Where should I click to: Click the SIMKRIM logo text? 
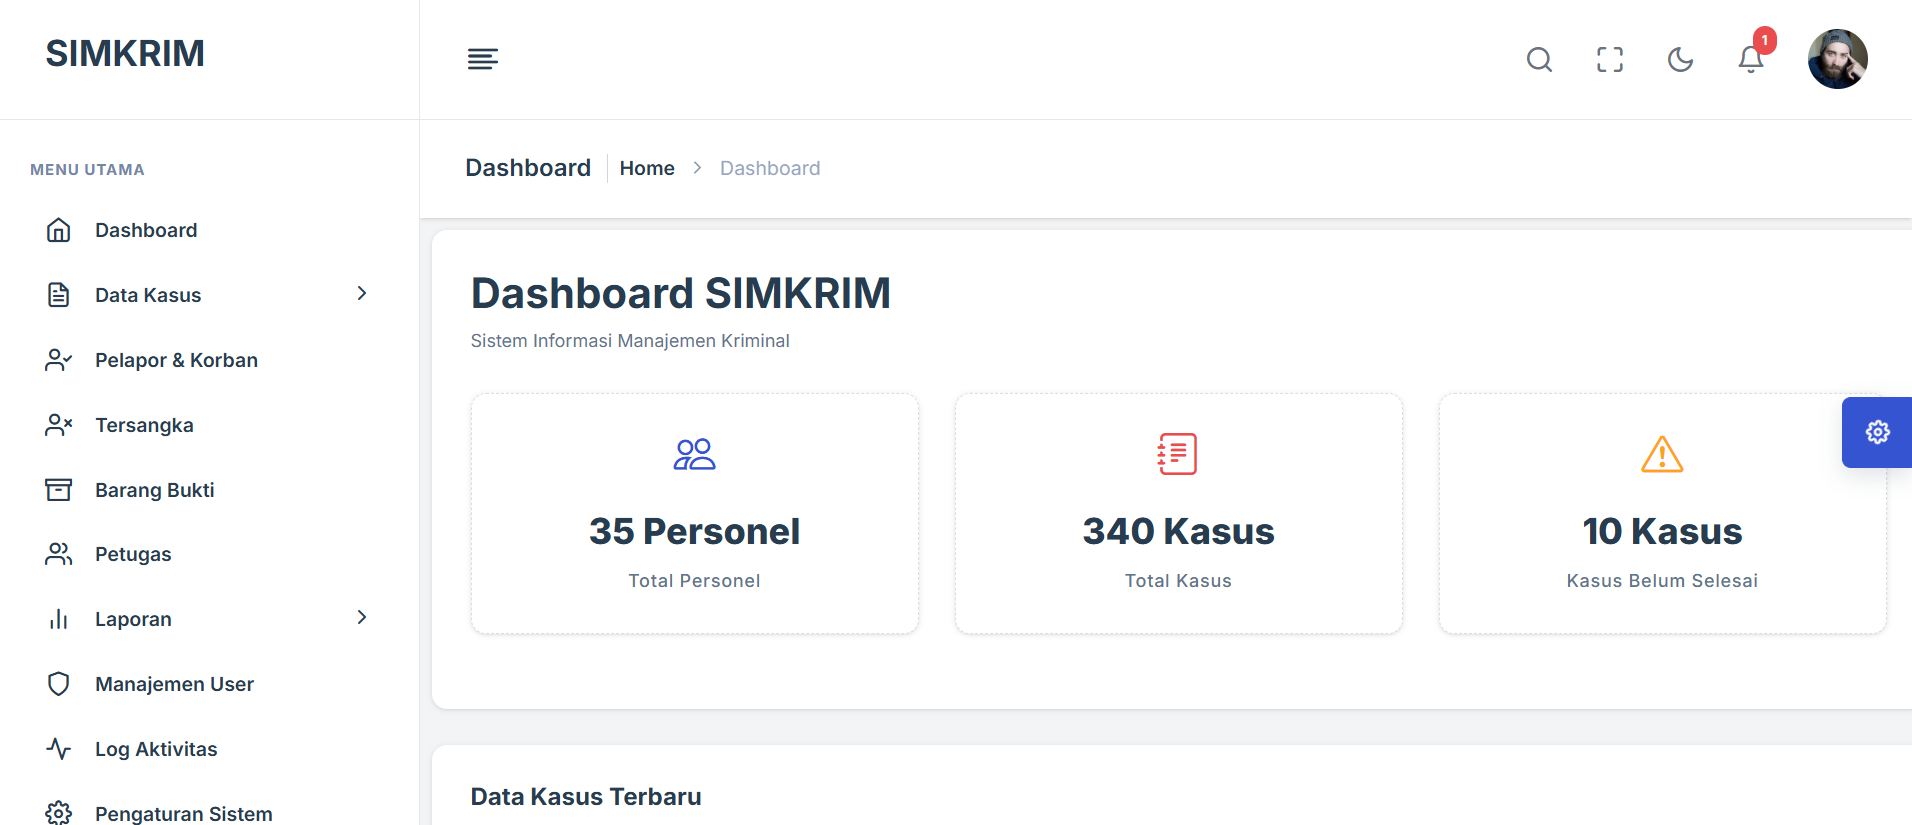(125, 54)
